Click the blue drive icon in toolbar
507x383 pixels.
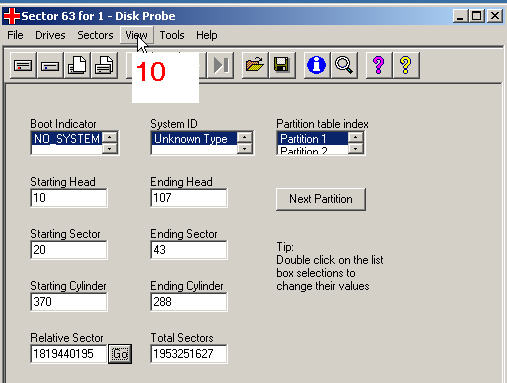click(50, 65)
